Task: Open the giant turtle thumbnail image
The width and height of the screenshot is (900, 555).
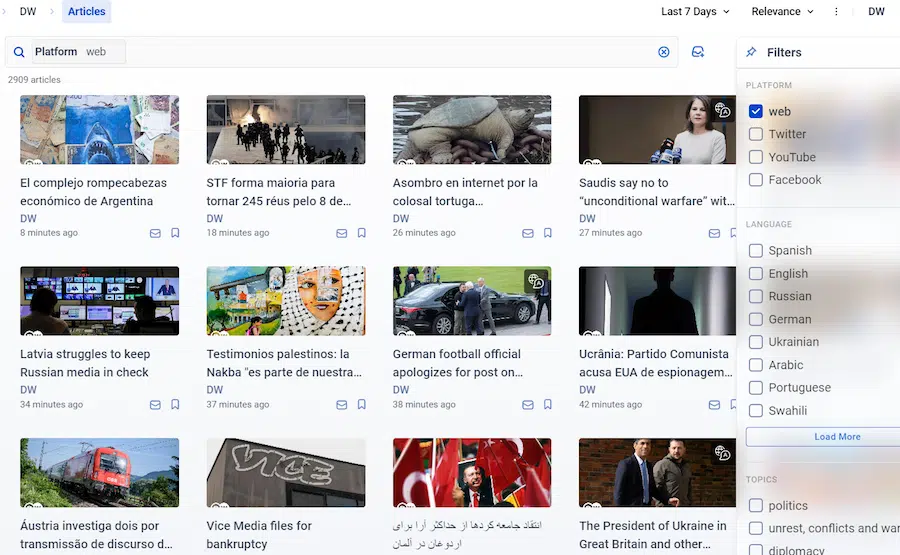Action: coord(472,130)
